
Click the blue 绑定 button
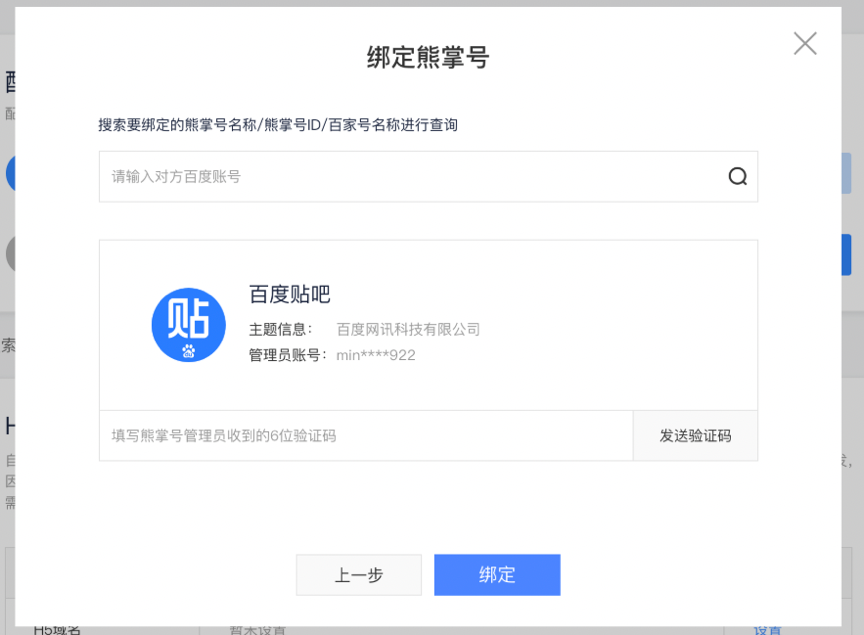497,575
